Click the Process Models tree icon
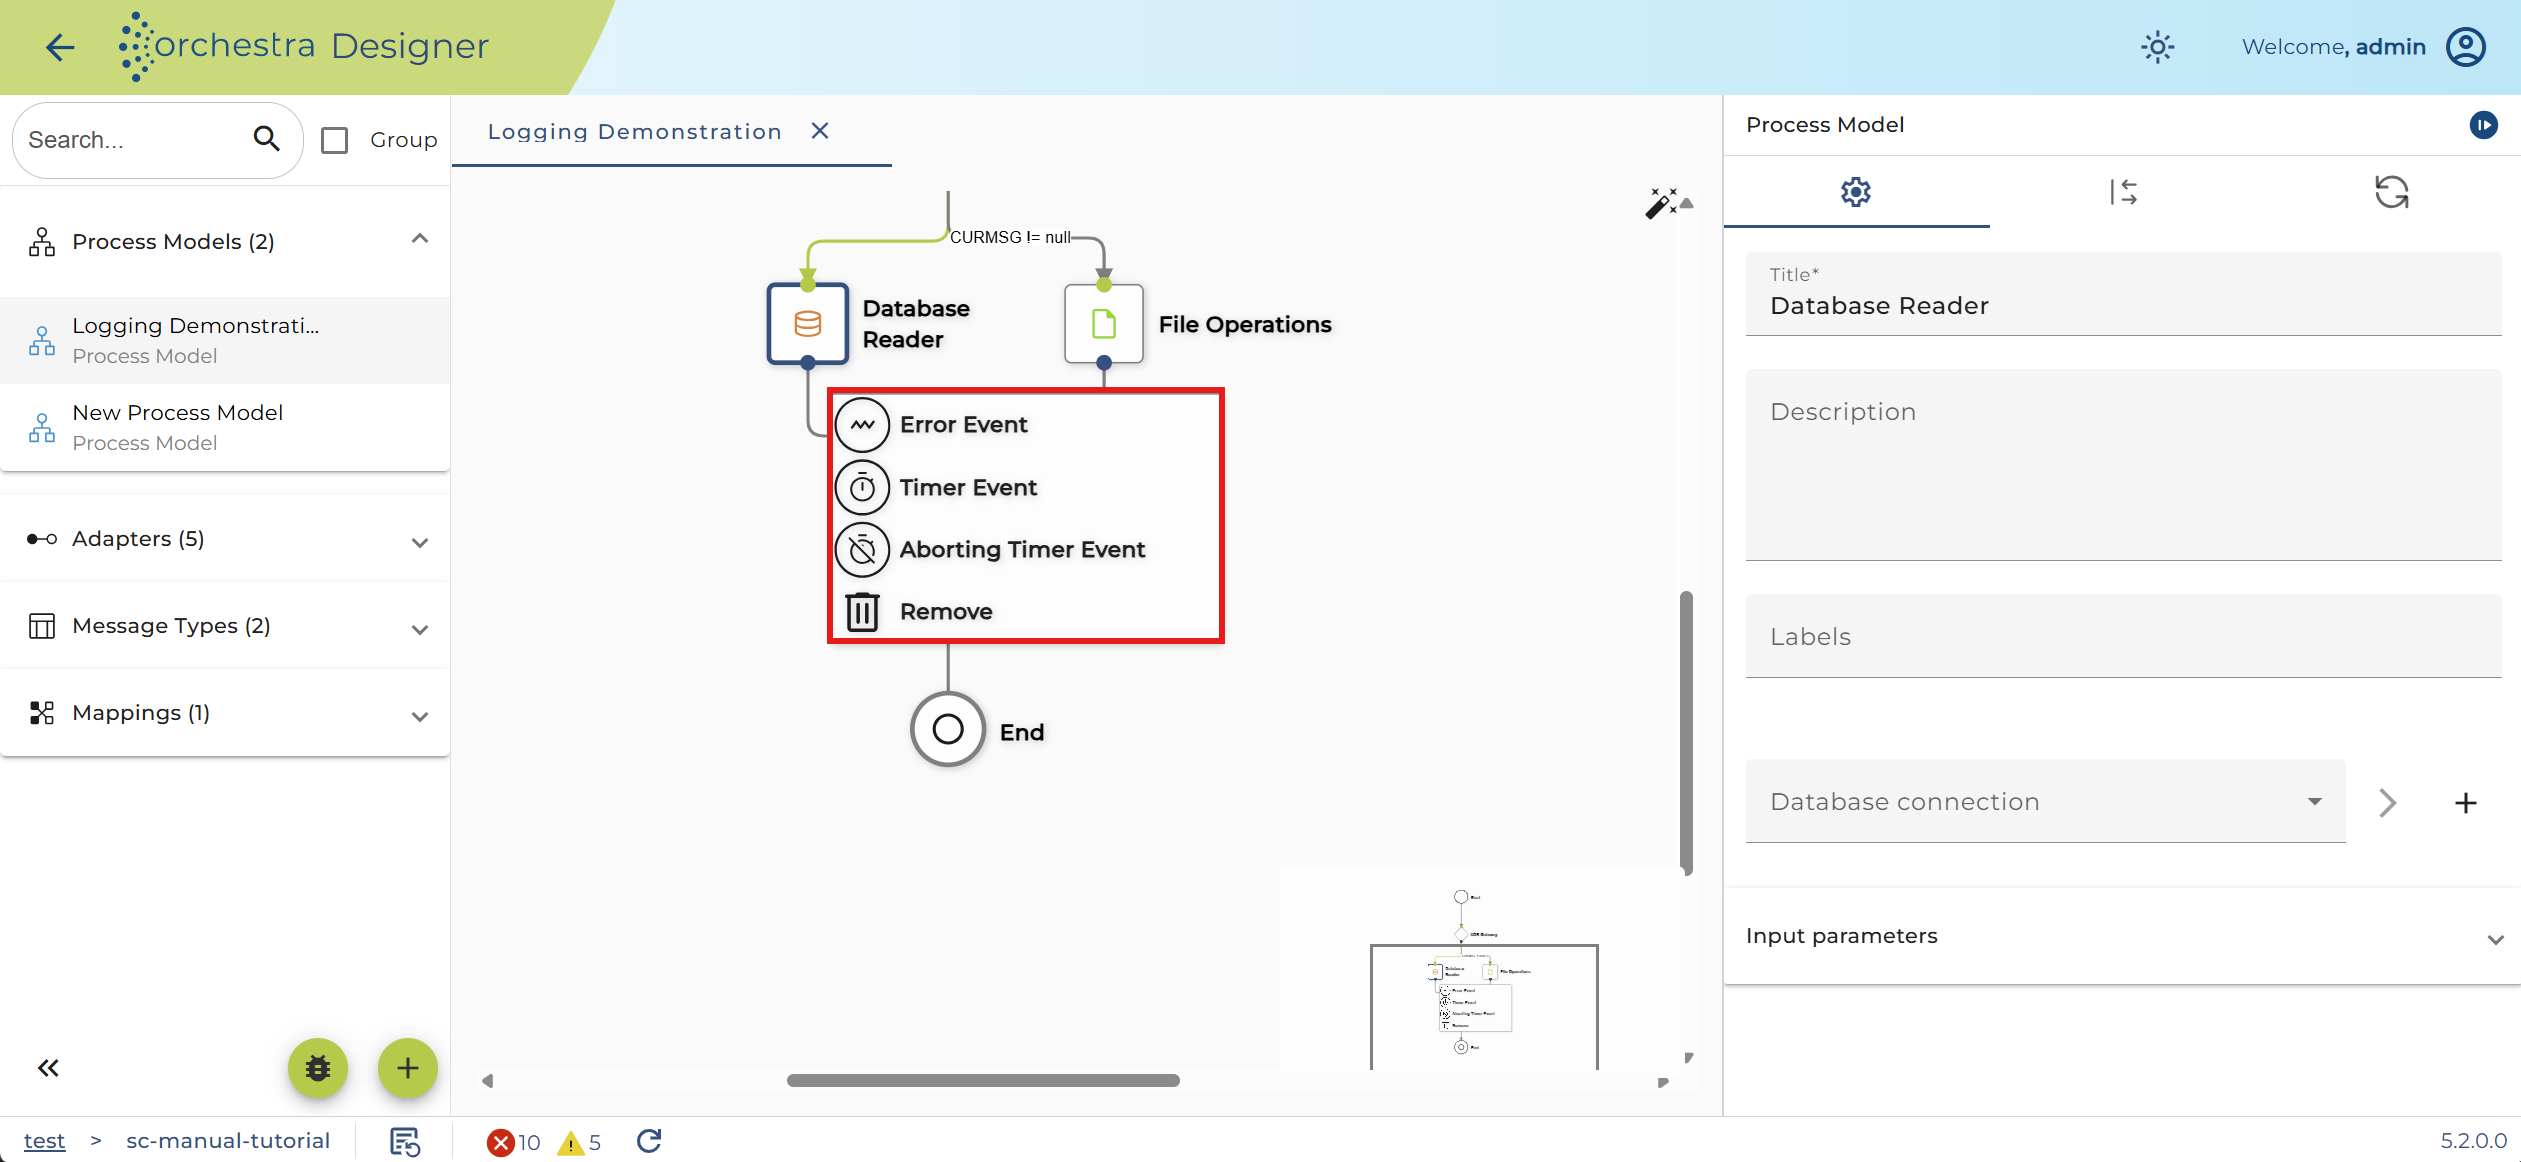The height and width of the screenshot is (1162, 2521). [x=42, y=242]
